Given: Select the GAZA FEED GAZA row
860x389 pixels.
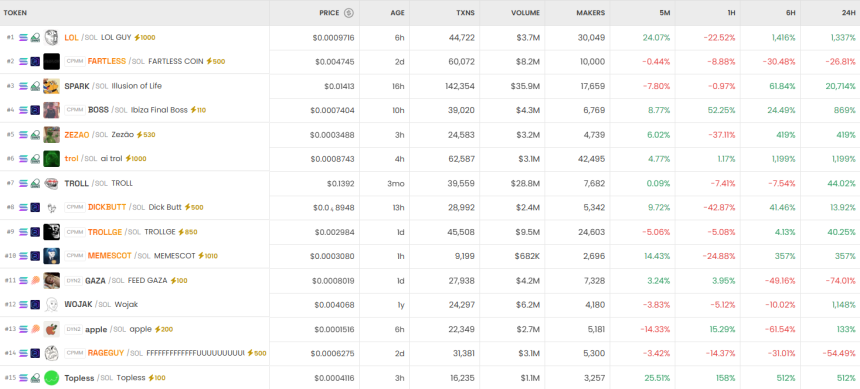Looking at the screenshot, I should (x=430, y=280).
